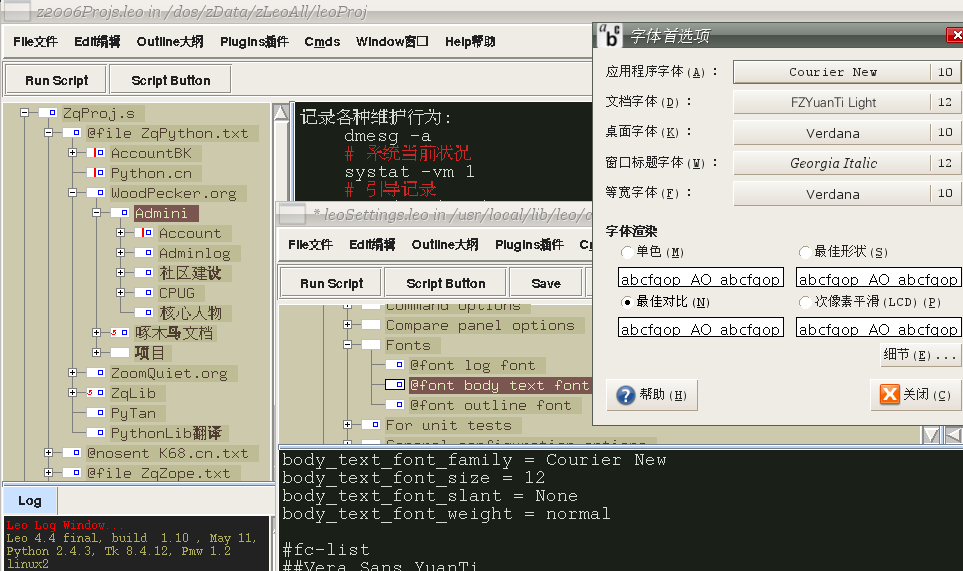Click the question mark help icon in font dialog

(626, 395)
